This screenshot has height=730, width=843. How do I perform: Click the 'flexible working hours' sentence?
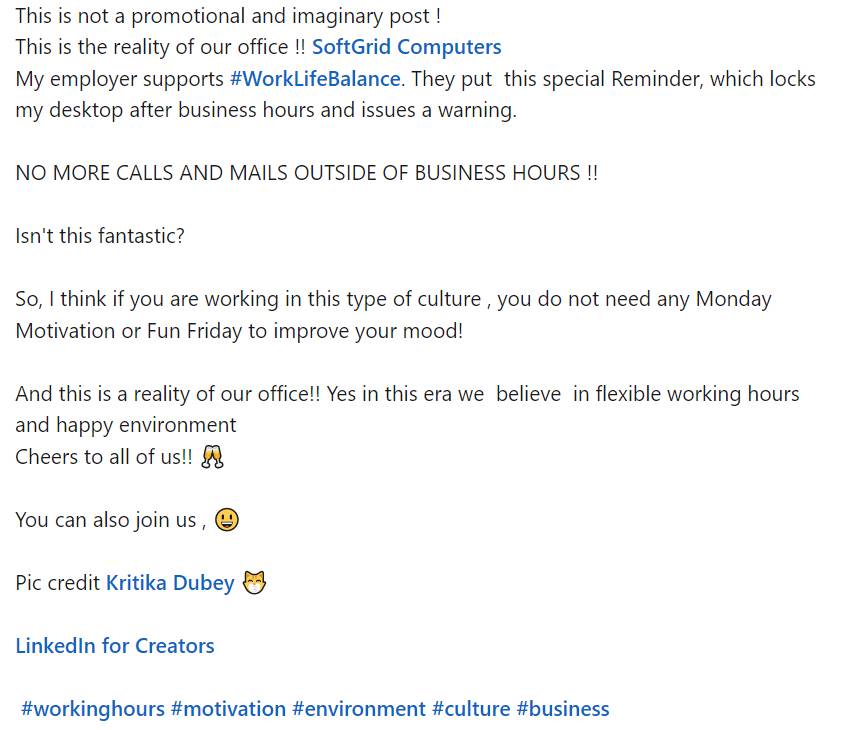coord(407,410)
